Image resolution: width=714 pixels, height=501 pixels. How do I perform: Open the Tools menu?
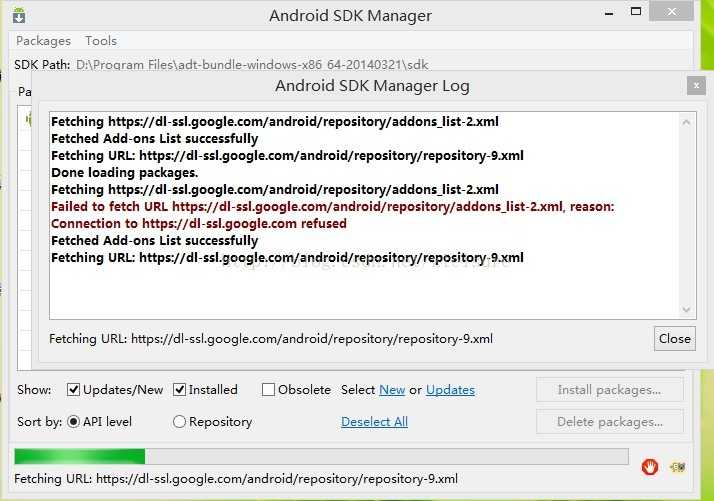coord(101,41)
